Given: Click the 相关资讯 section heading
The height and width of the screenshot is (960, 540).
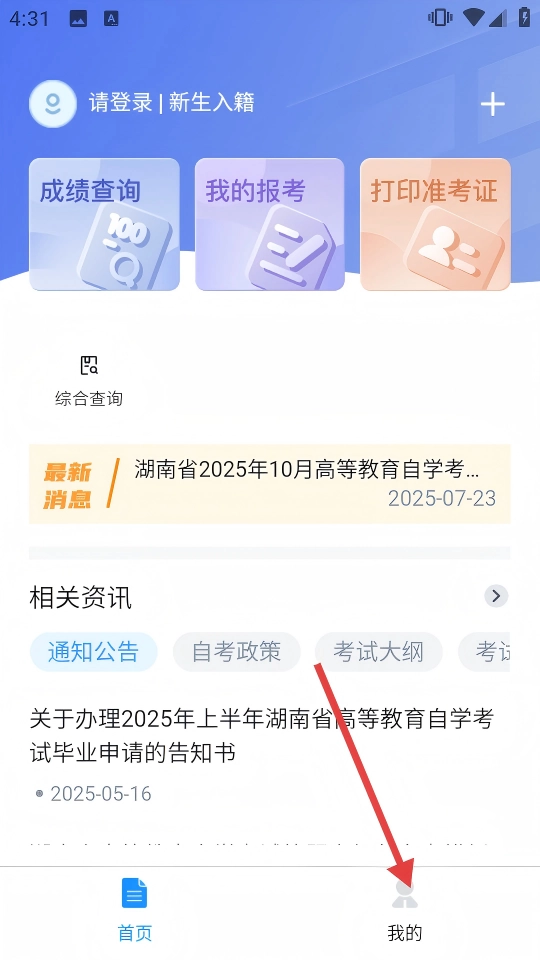Looking at the screenshot, I should [x=80, y=597].
